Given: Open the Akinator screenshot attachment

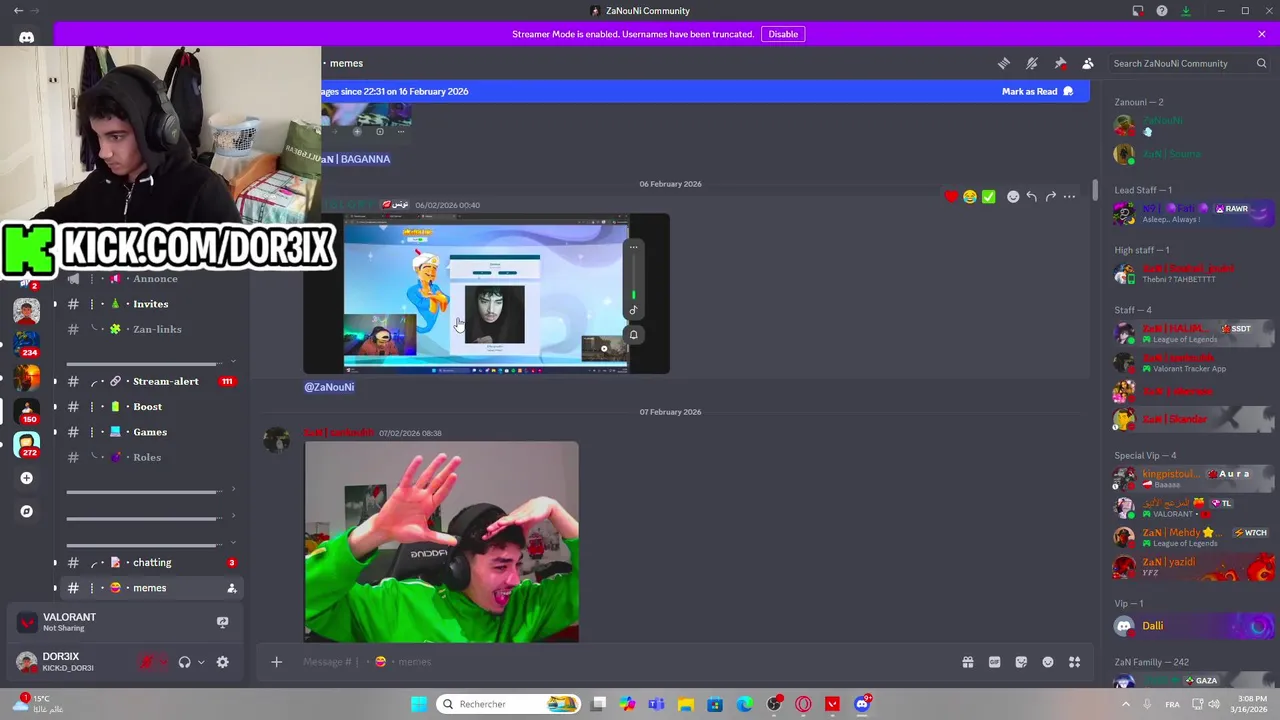Looking at the screenshot, I should click(x=486, y=294).
